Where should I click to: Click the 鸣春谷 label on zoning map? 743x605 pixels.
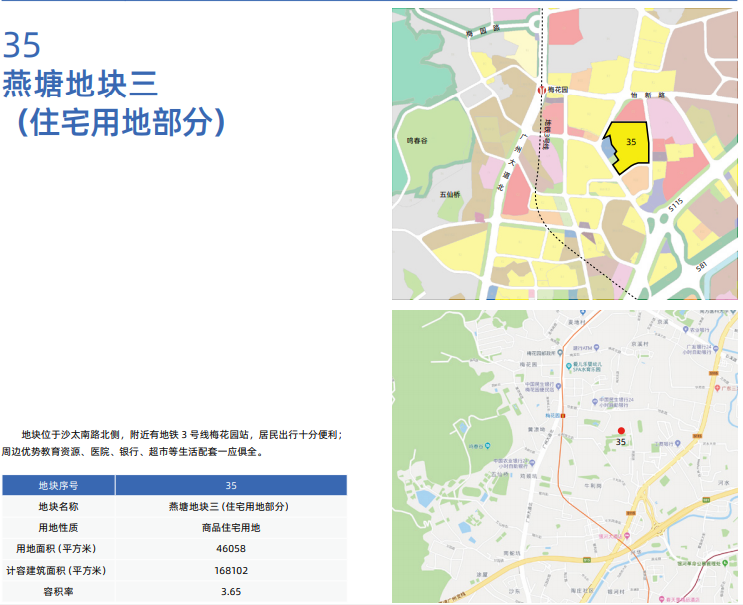pos(417,141)
